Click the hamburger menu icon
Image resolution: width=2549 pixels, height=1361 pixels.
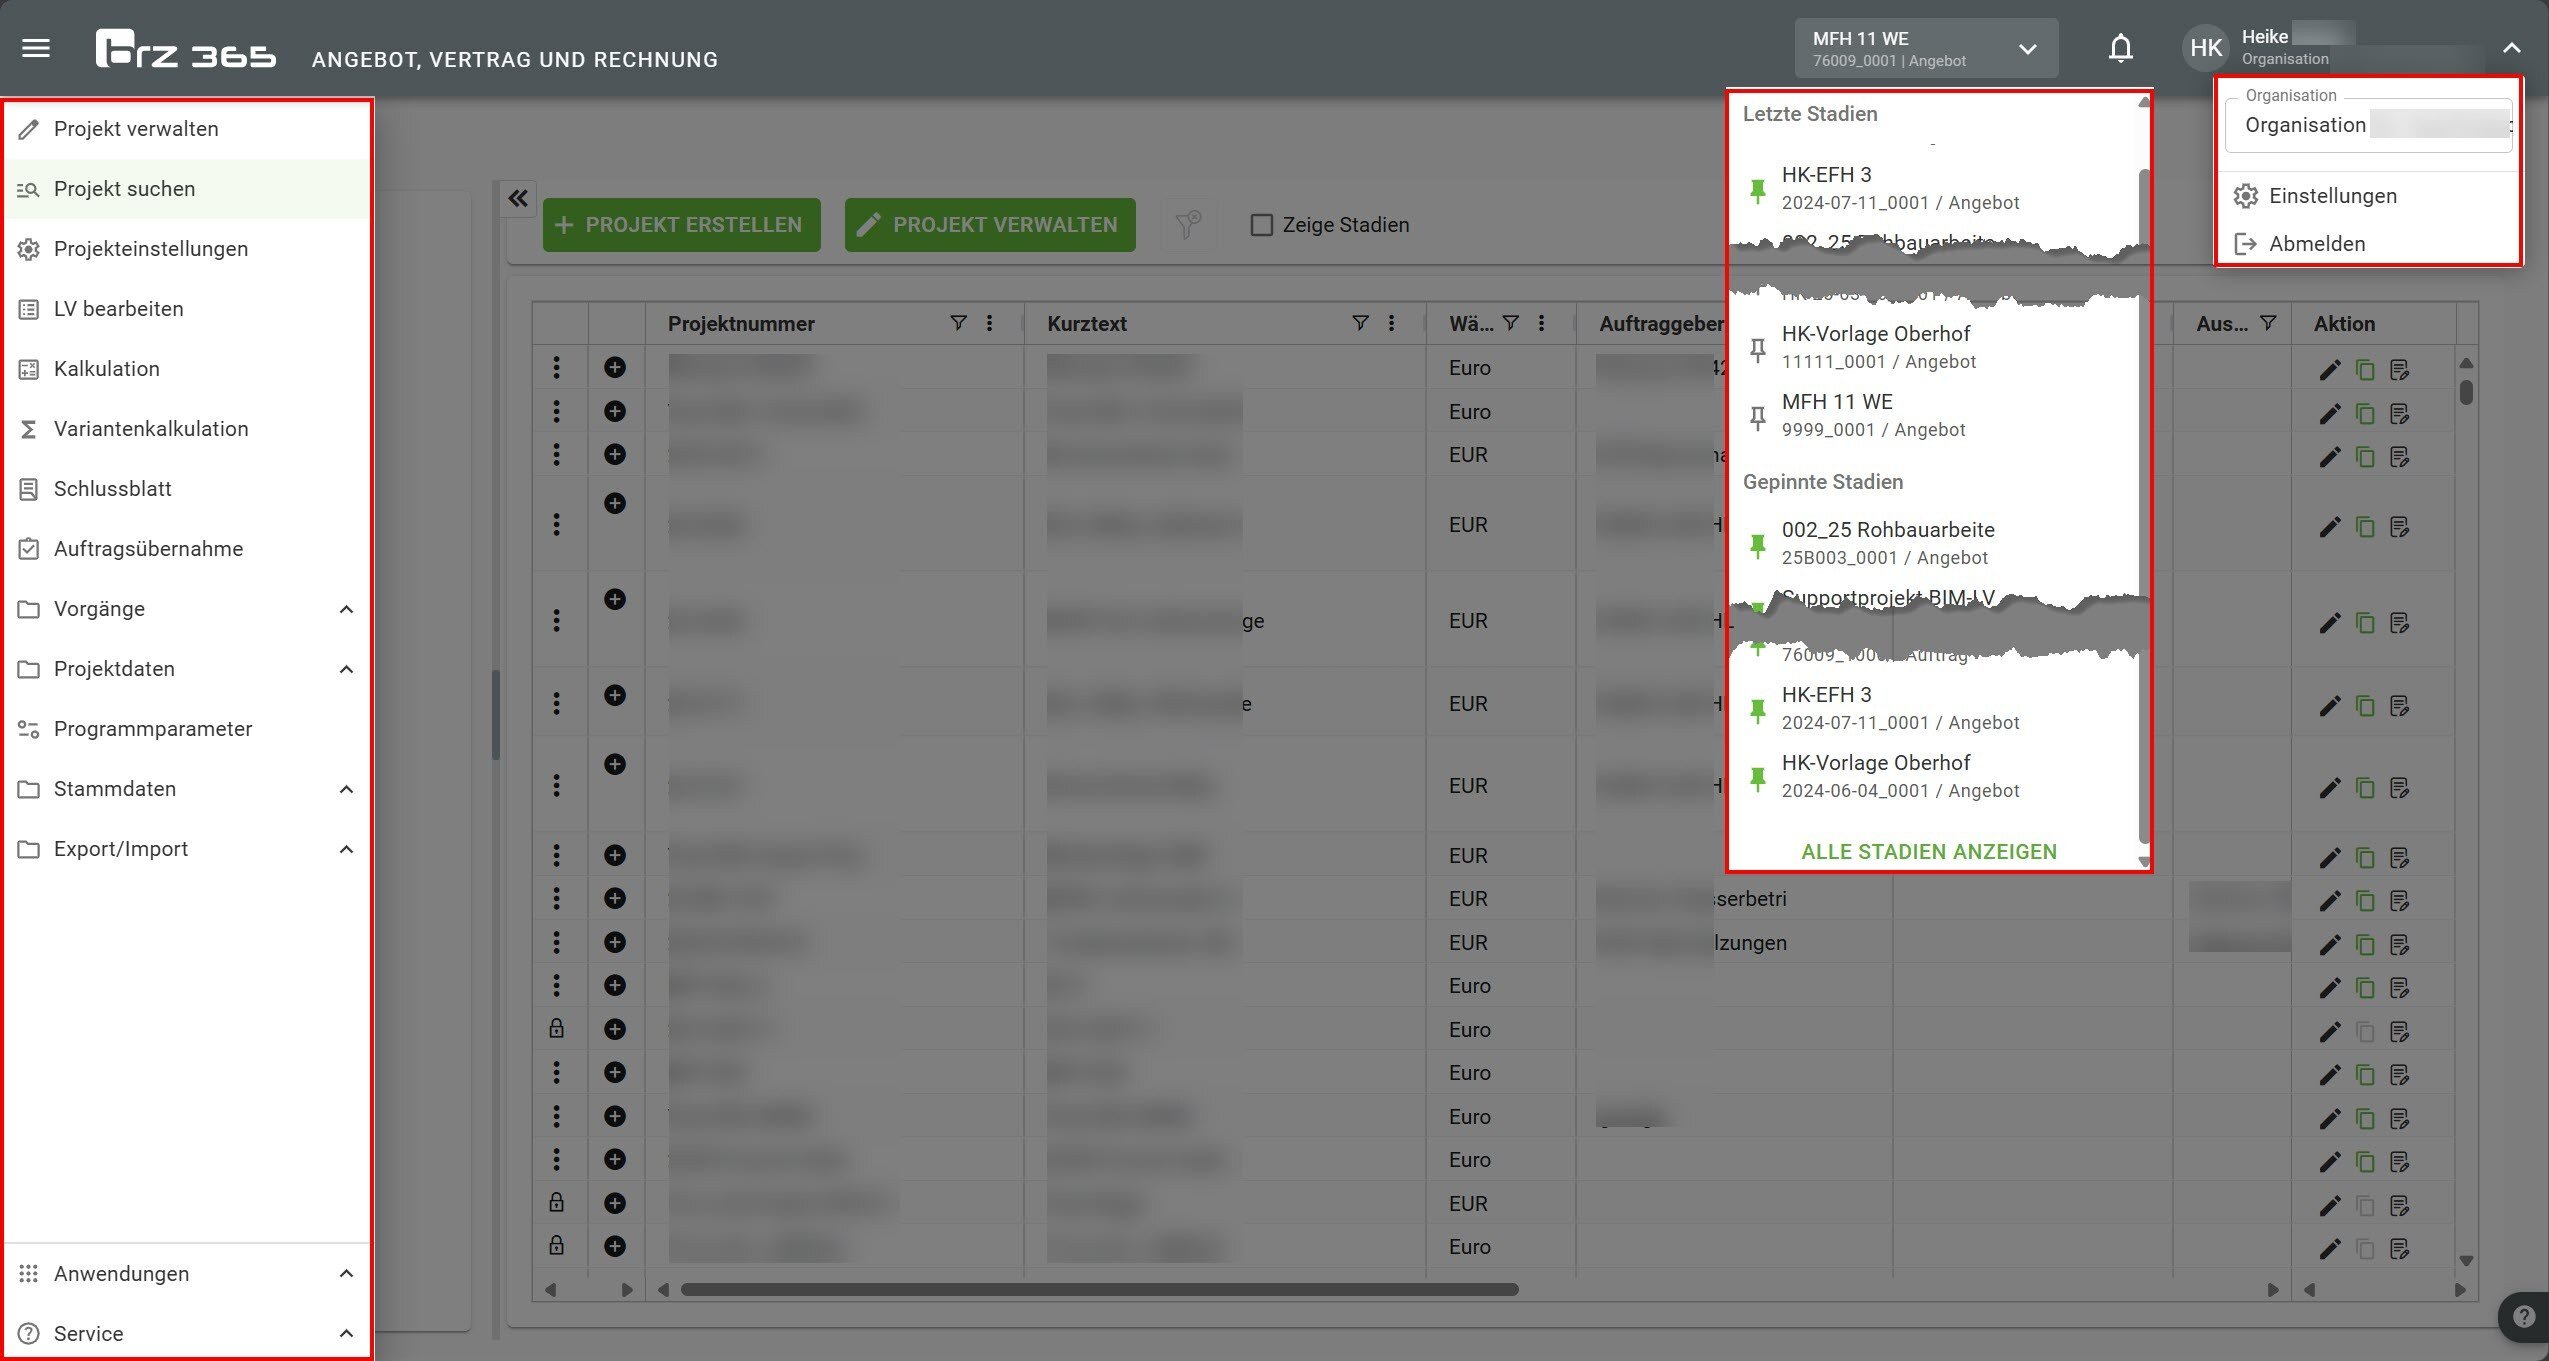click(x=36, y=48)
